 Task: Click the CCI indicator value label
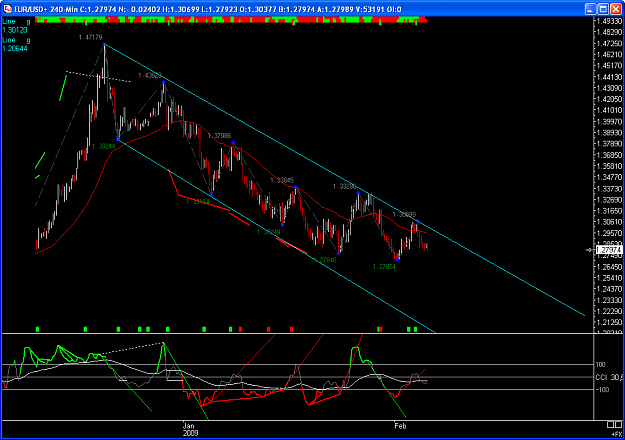click(608, 377)
